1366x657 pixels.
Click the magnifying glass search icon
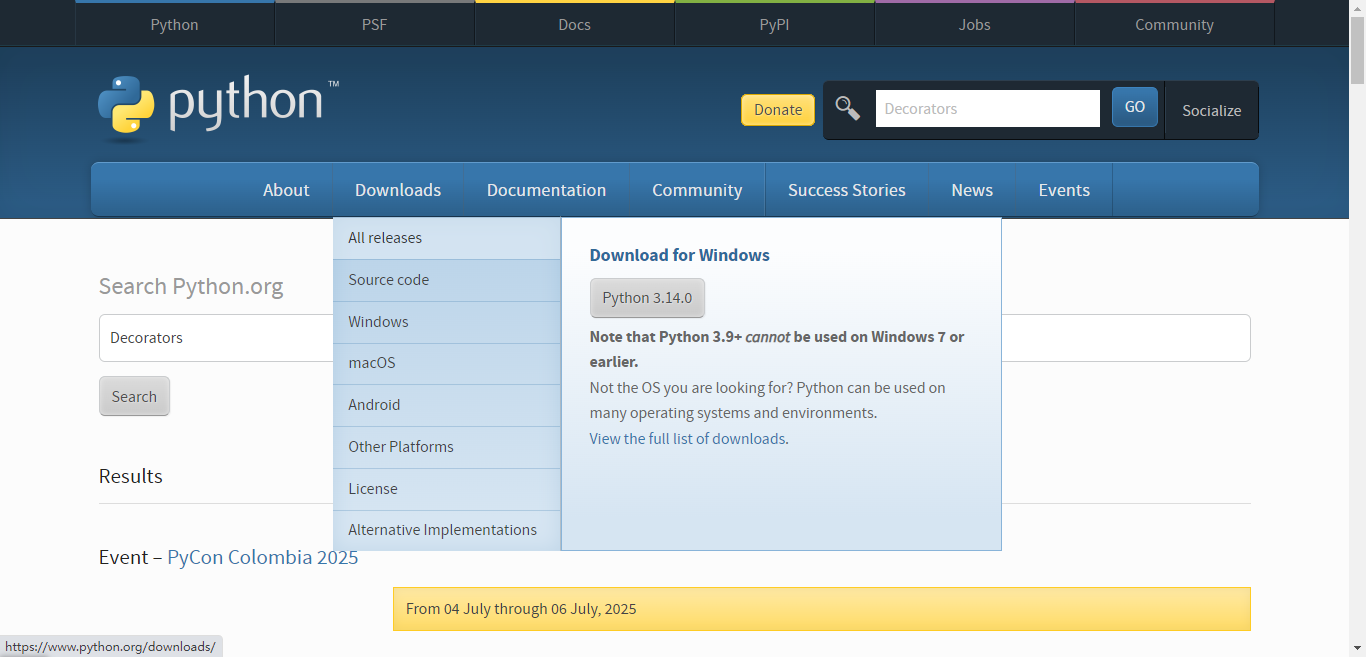point(848,108)
